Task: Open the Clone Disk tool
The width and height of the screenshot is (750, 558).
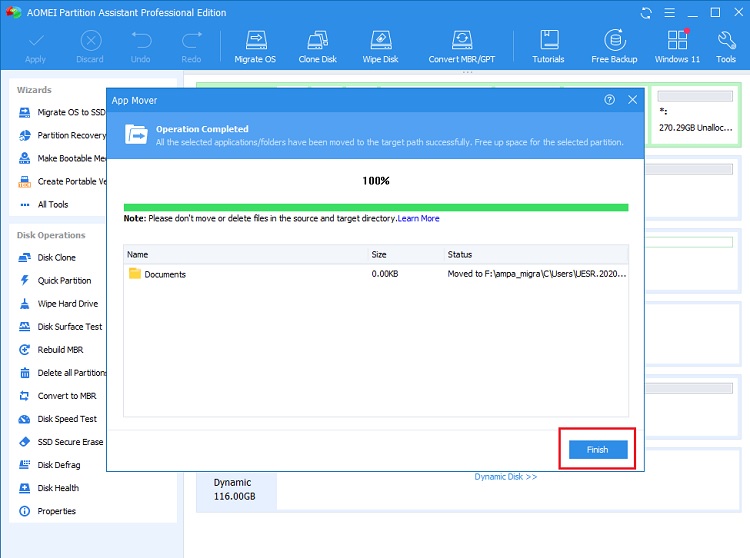Action: (x=318, y=47)
